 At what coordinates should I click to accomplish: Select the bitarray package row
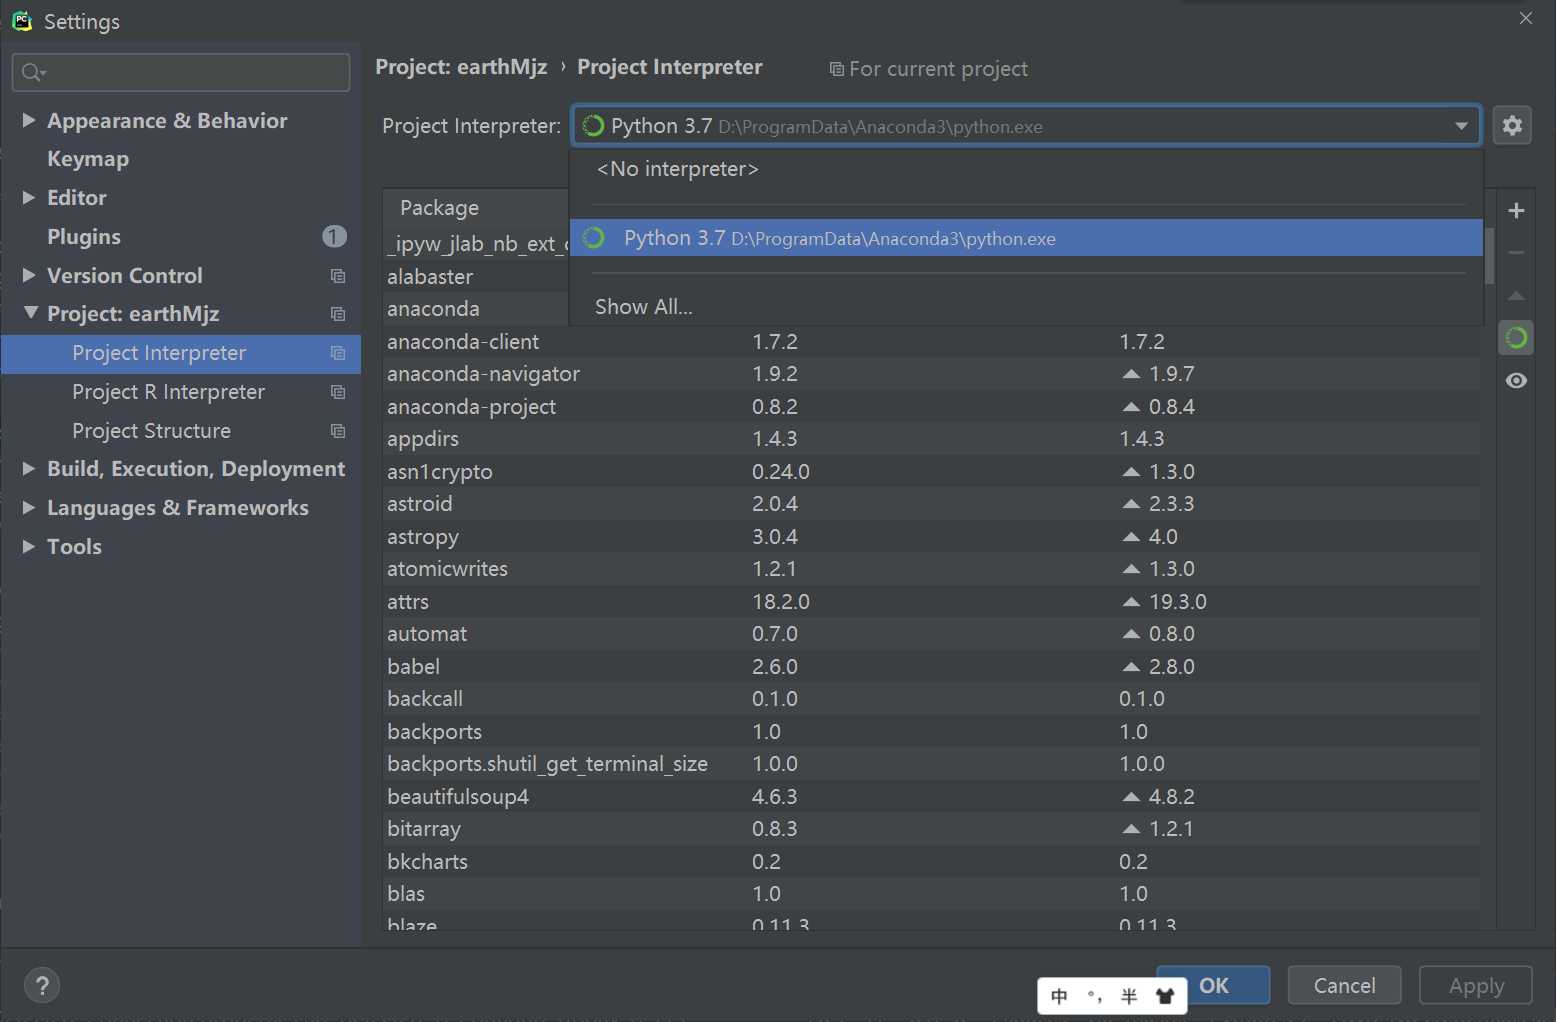[x=931, y=829]
